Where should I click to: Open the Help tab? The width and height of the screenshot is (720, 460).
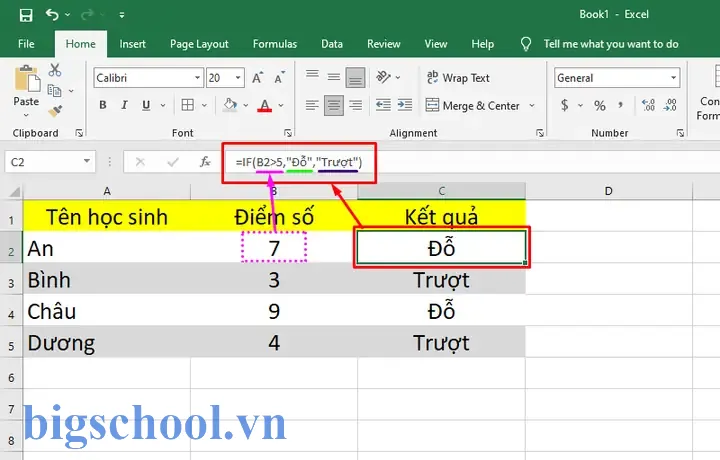pos(483,44)
